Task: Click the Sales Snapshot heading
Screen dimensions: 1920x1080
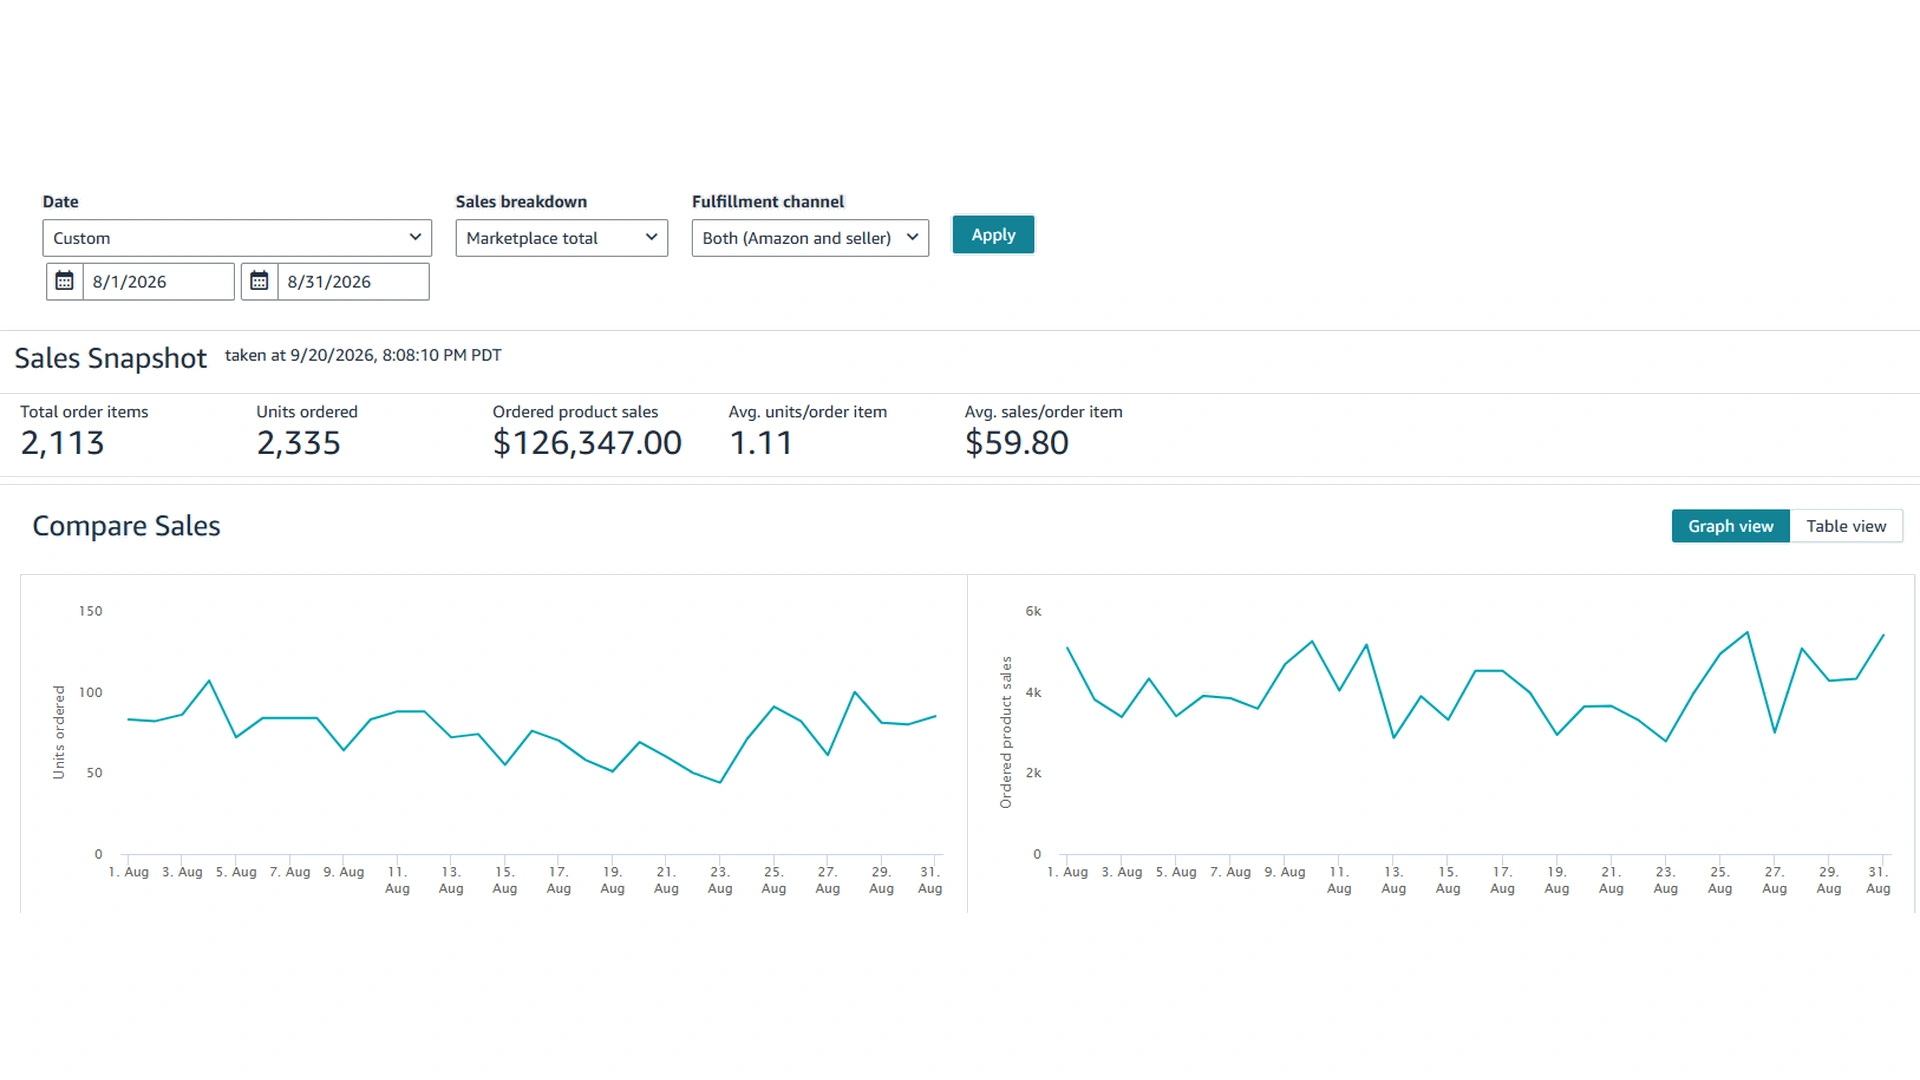Action: [111, 358]
